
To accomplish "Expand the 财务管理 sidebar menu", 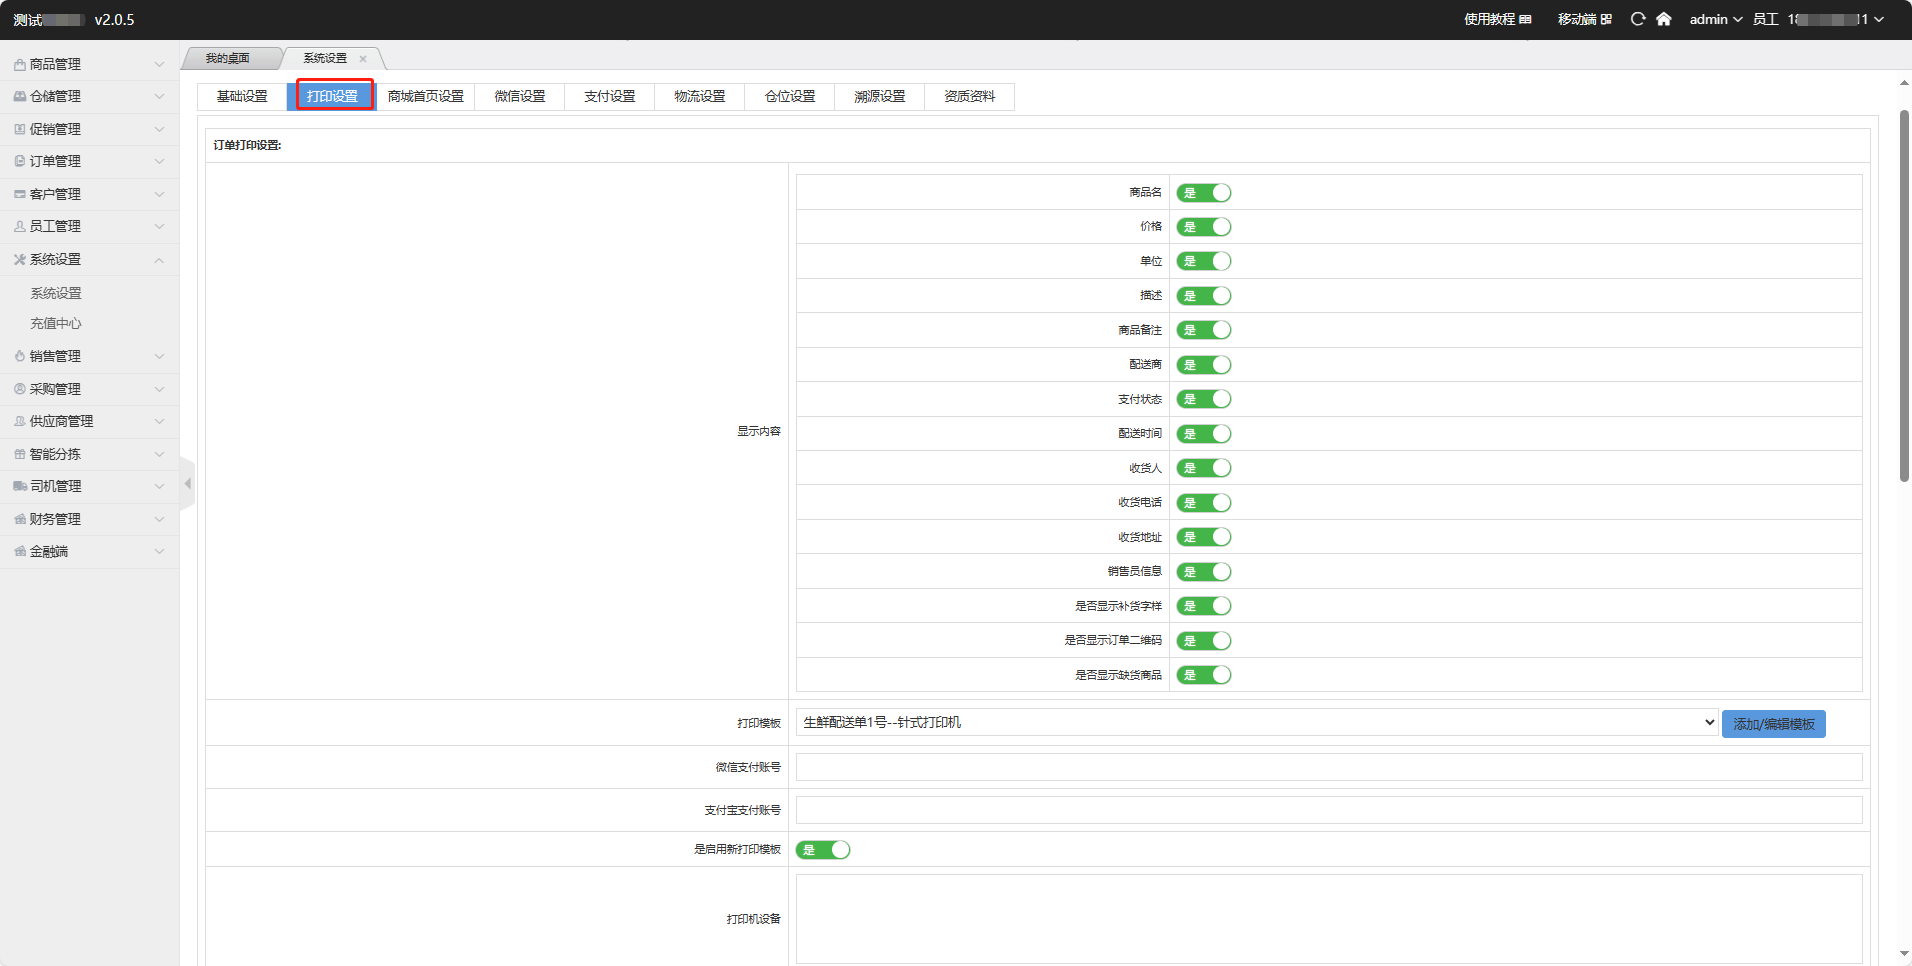I will pos(88,519).
